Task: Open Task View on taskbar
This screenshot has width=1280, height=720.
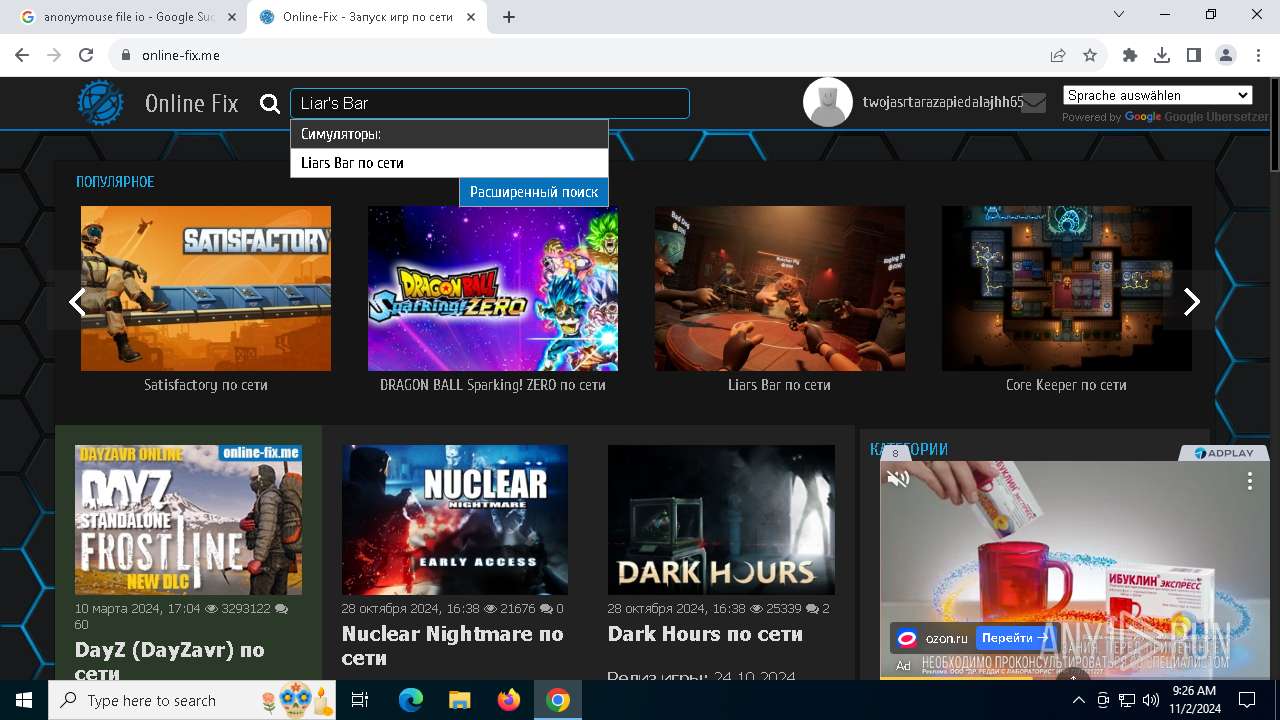Action: coord(360,700)
